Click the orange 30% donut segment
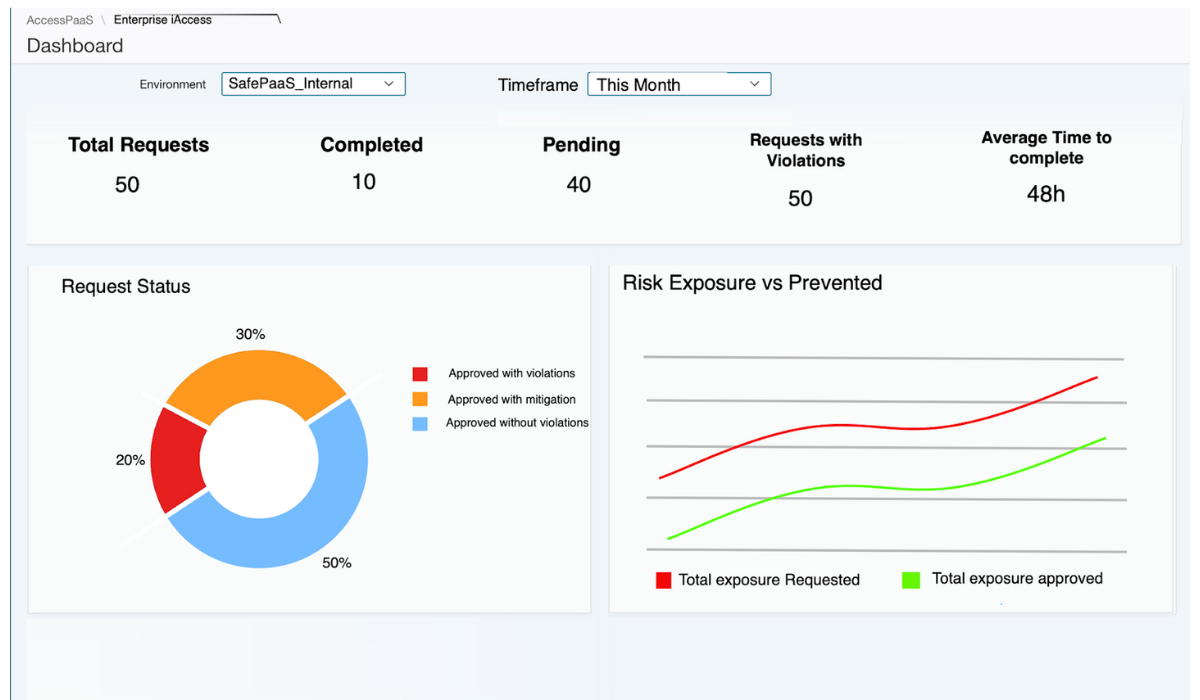This screenshot has height=700, width=1200. pyautogui.click(x=255, y=378)
